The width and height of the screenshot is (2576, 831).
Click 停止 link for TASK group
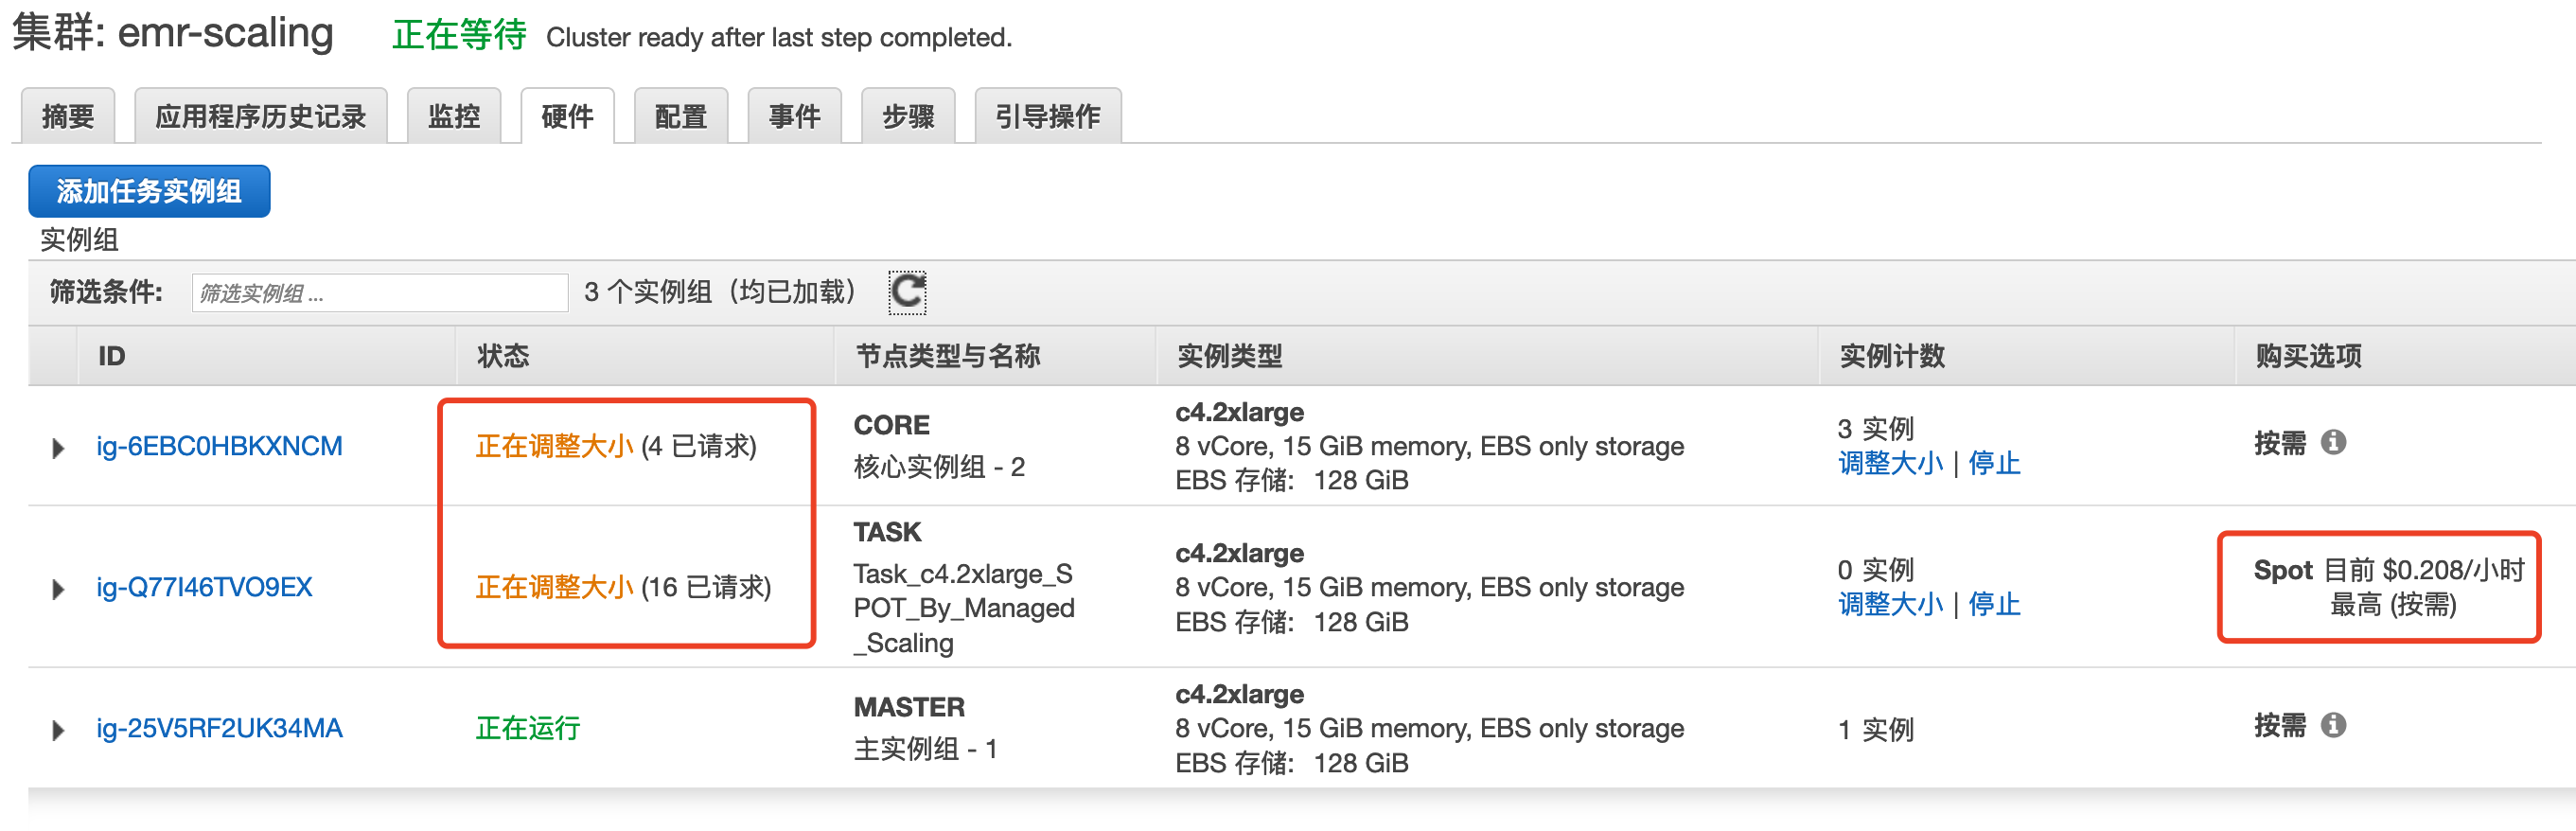click(1994, 604)
